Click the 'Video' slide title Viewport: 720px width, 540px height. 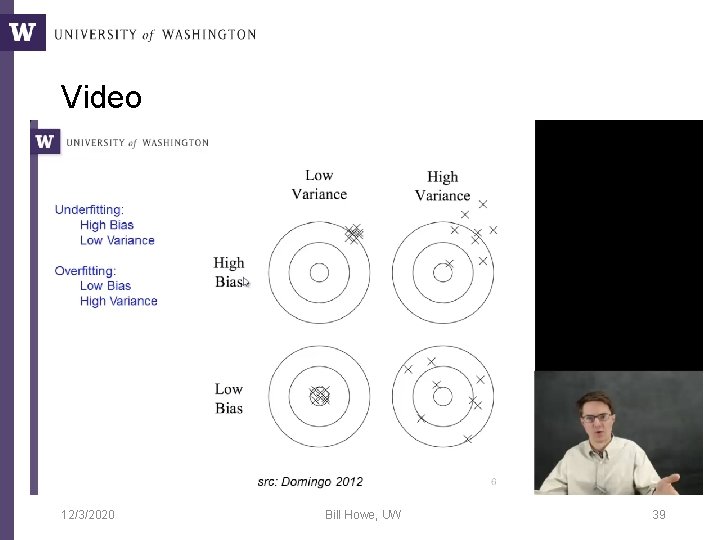pyautogui.click(x=101, y=97)
